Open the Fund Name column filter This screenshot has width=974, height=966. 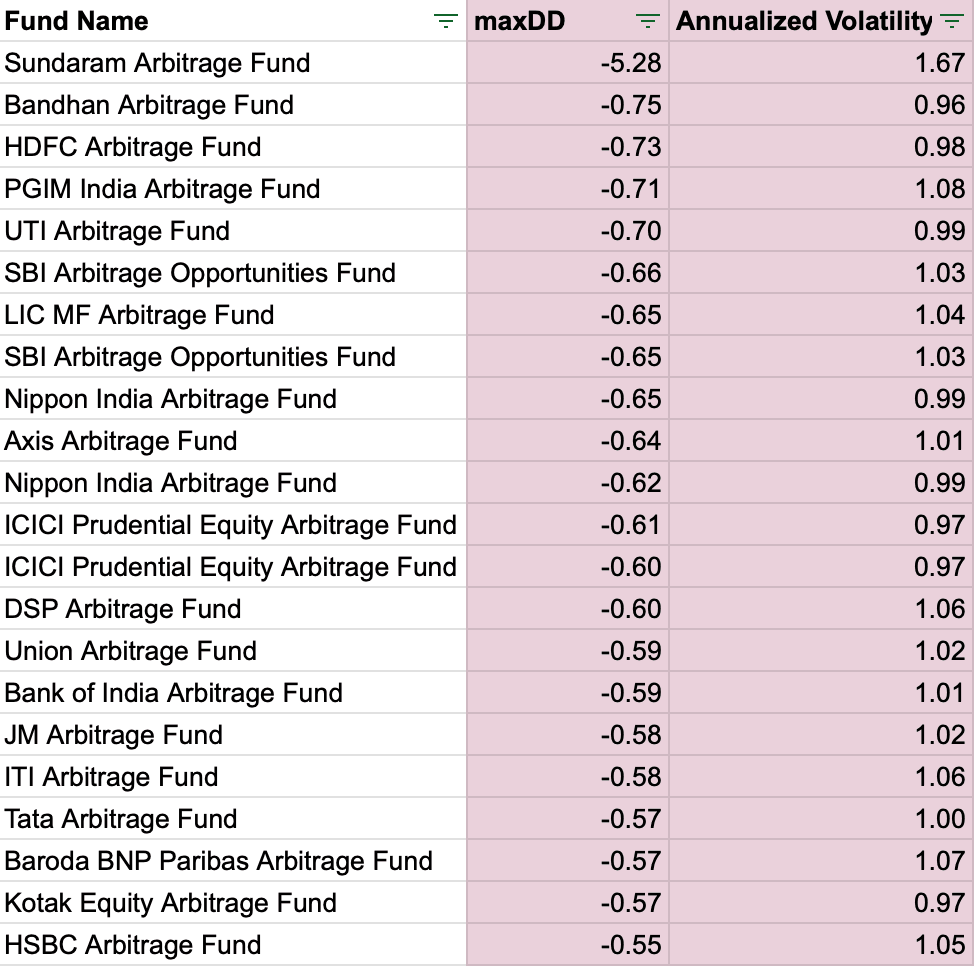pos(446,21)
